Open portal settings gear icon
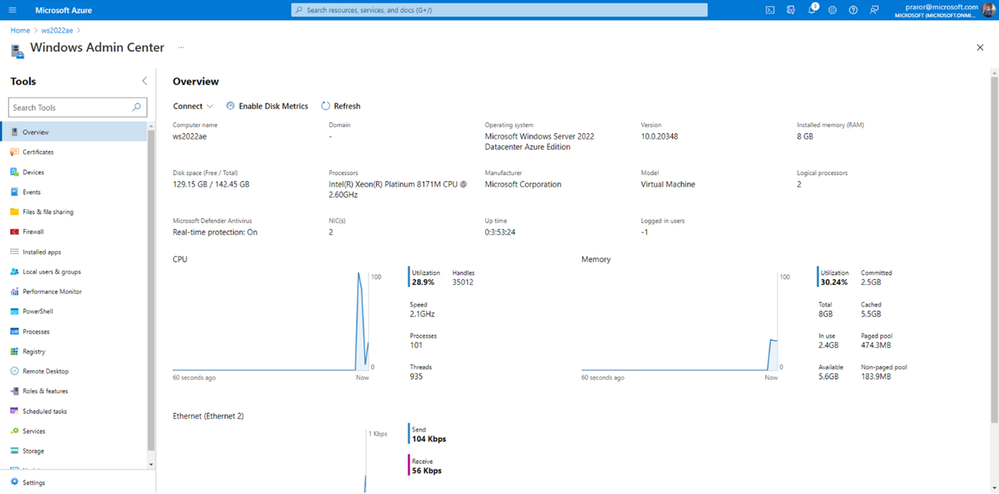Image resolution: width=999 pixels, height=494 pixels. pyautogui.click(x=833, y=10)
